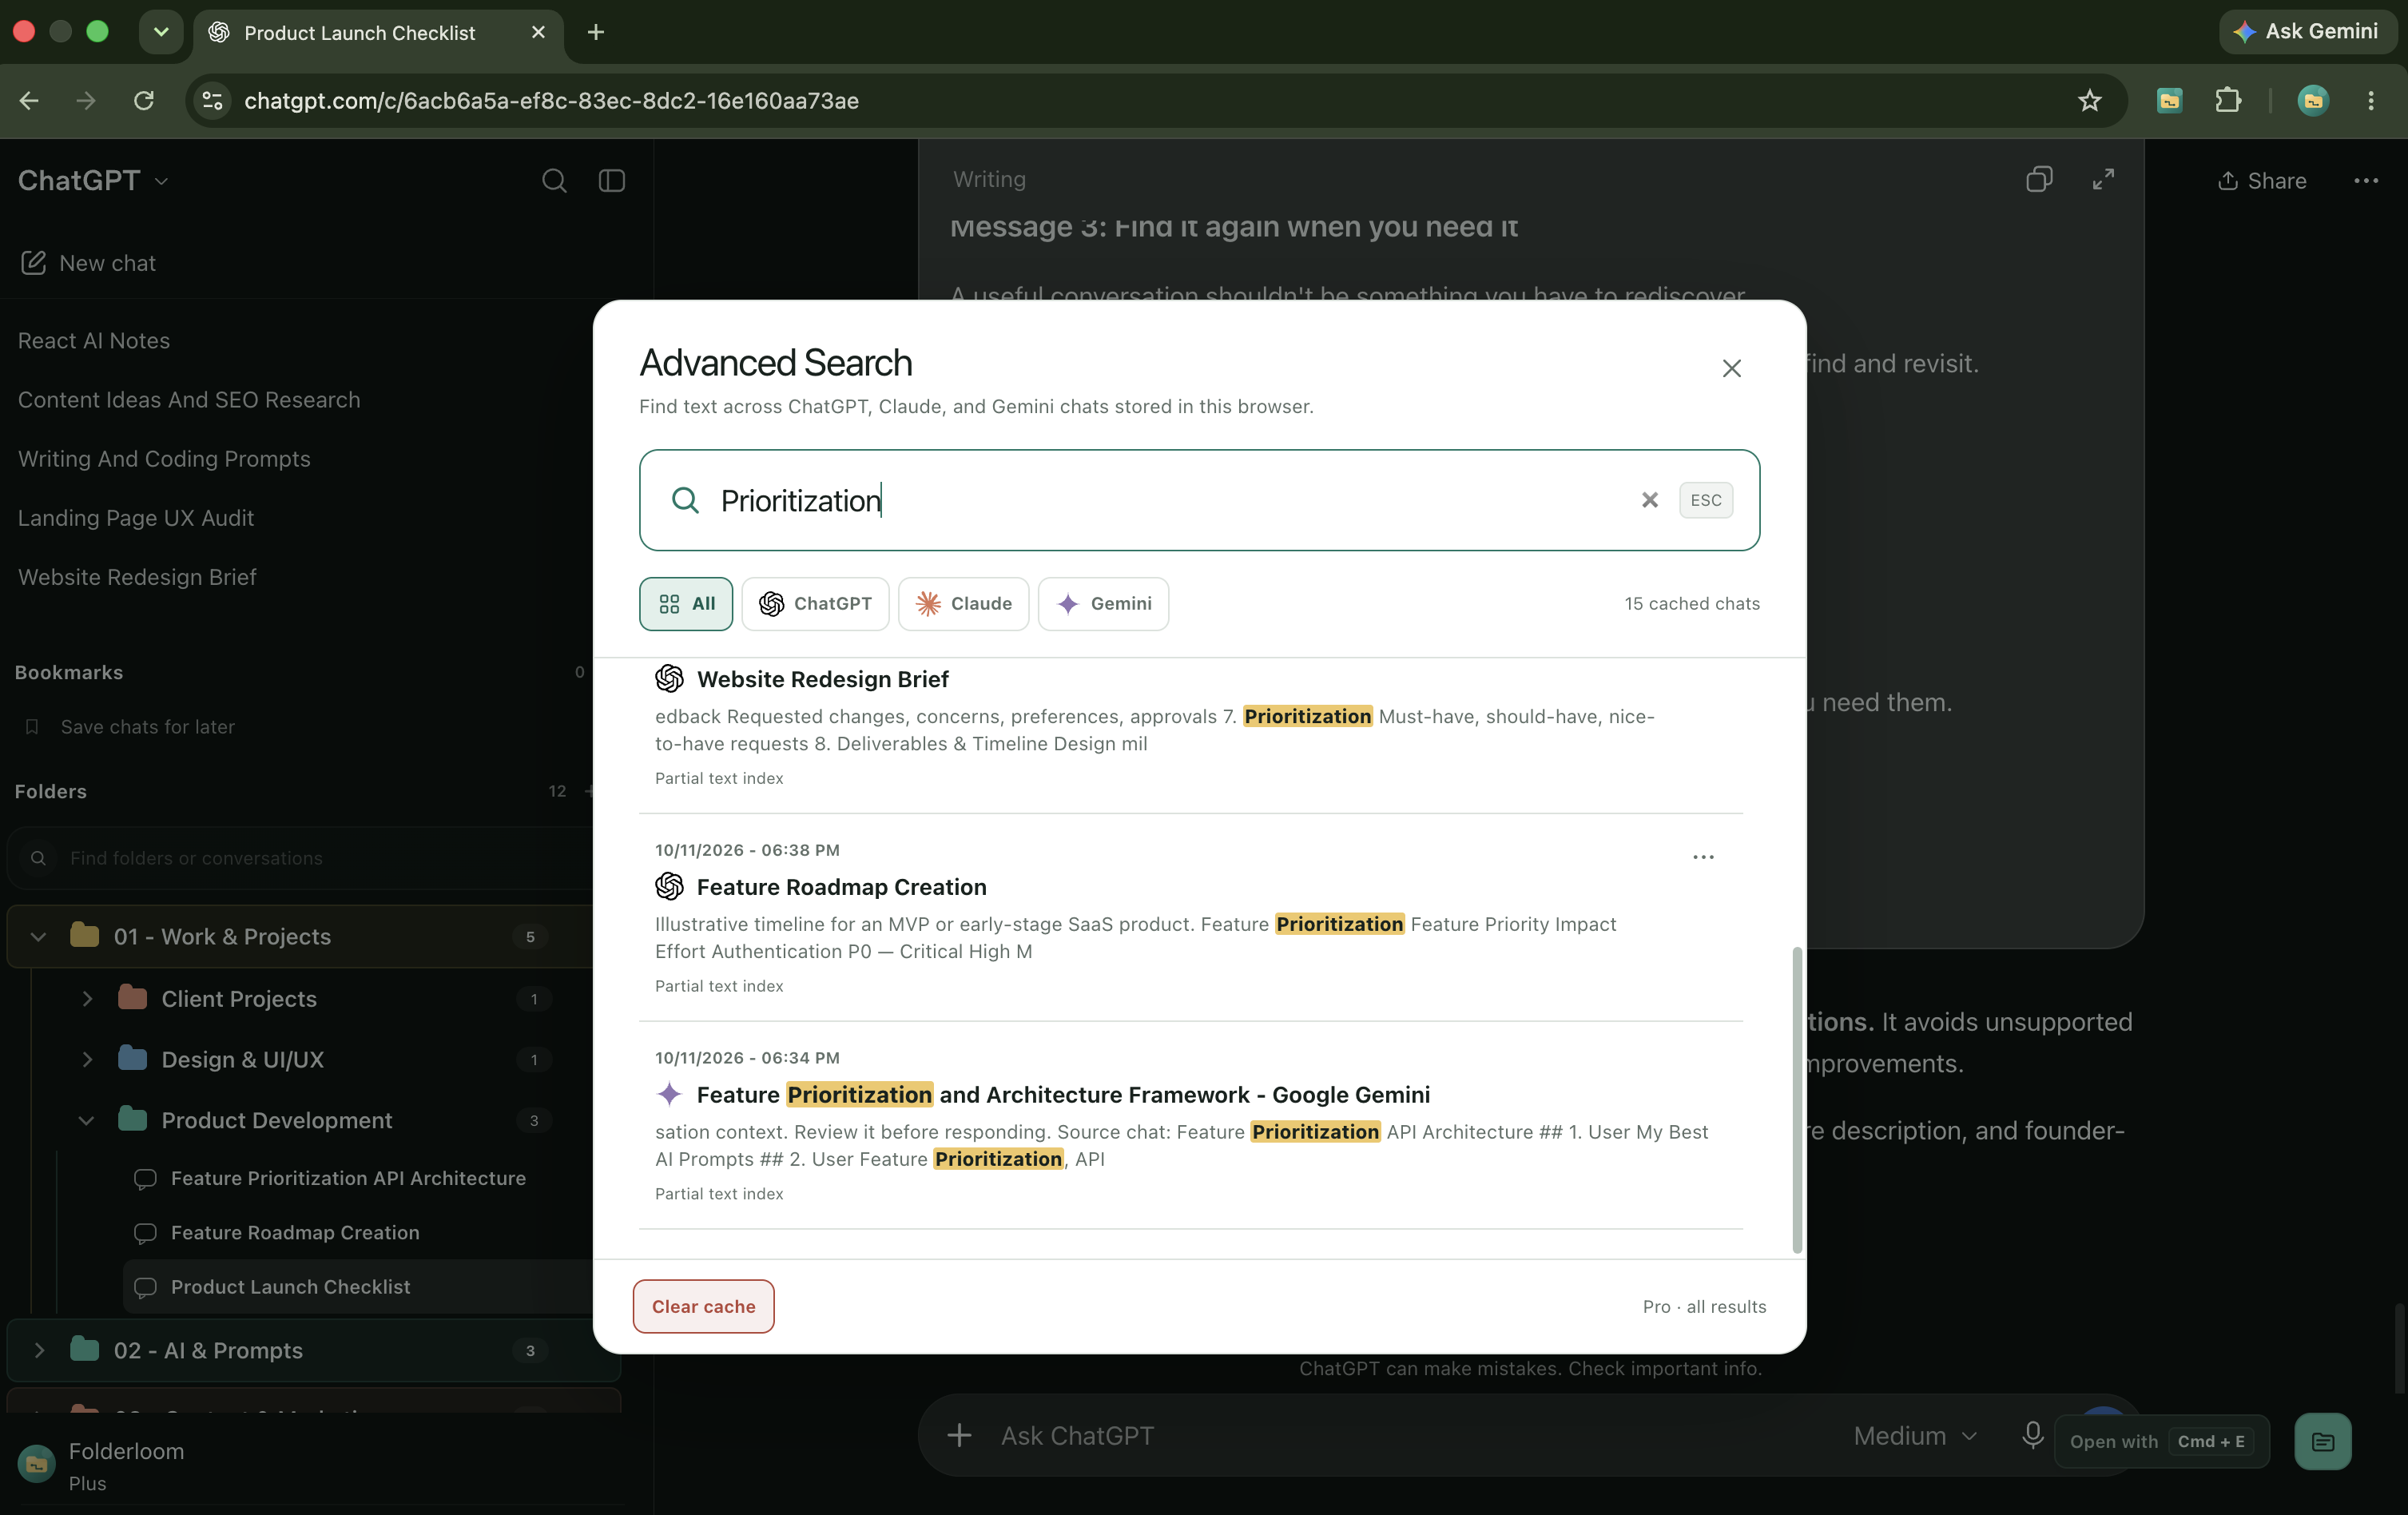The image size is (2408, 1515).
Task: Collapse the 01 - Work & Projects folder
Action: pos(38,937)
